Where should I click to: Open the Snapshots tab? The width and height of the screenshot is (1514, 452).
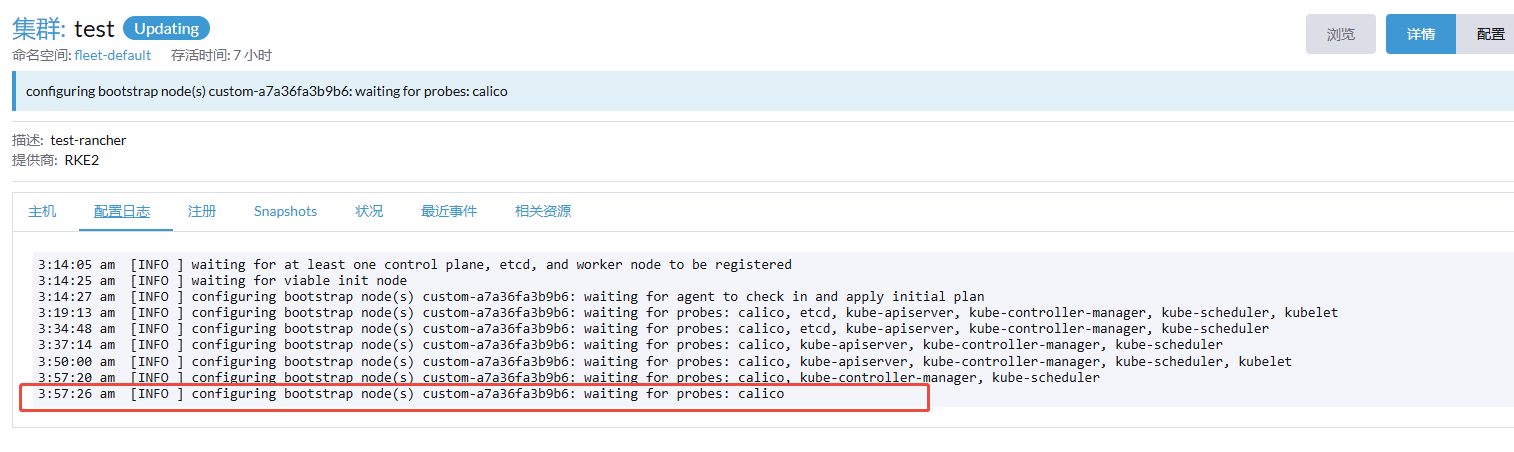tap(285, 211)
